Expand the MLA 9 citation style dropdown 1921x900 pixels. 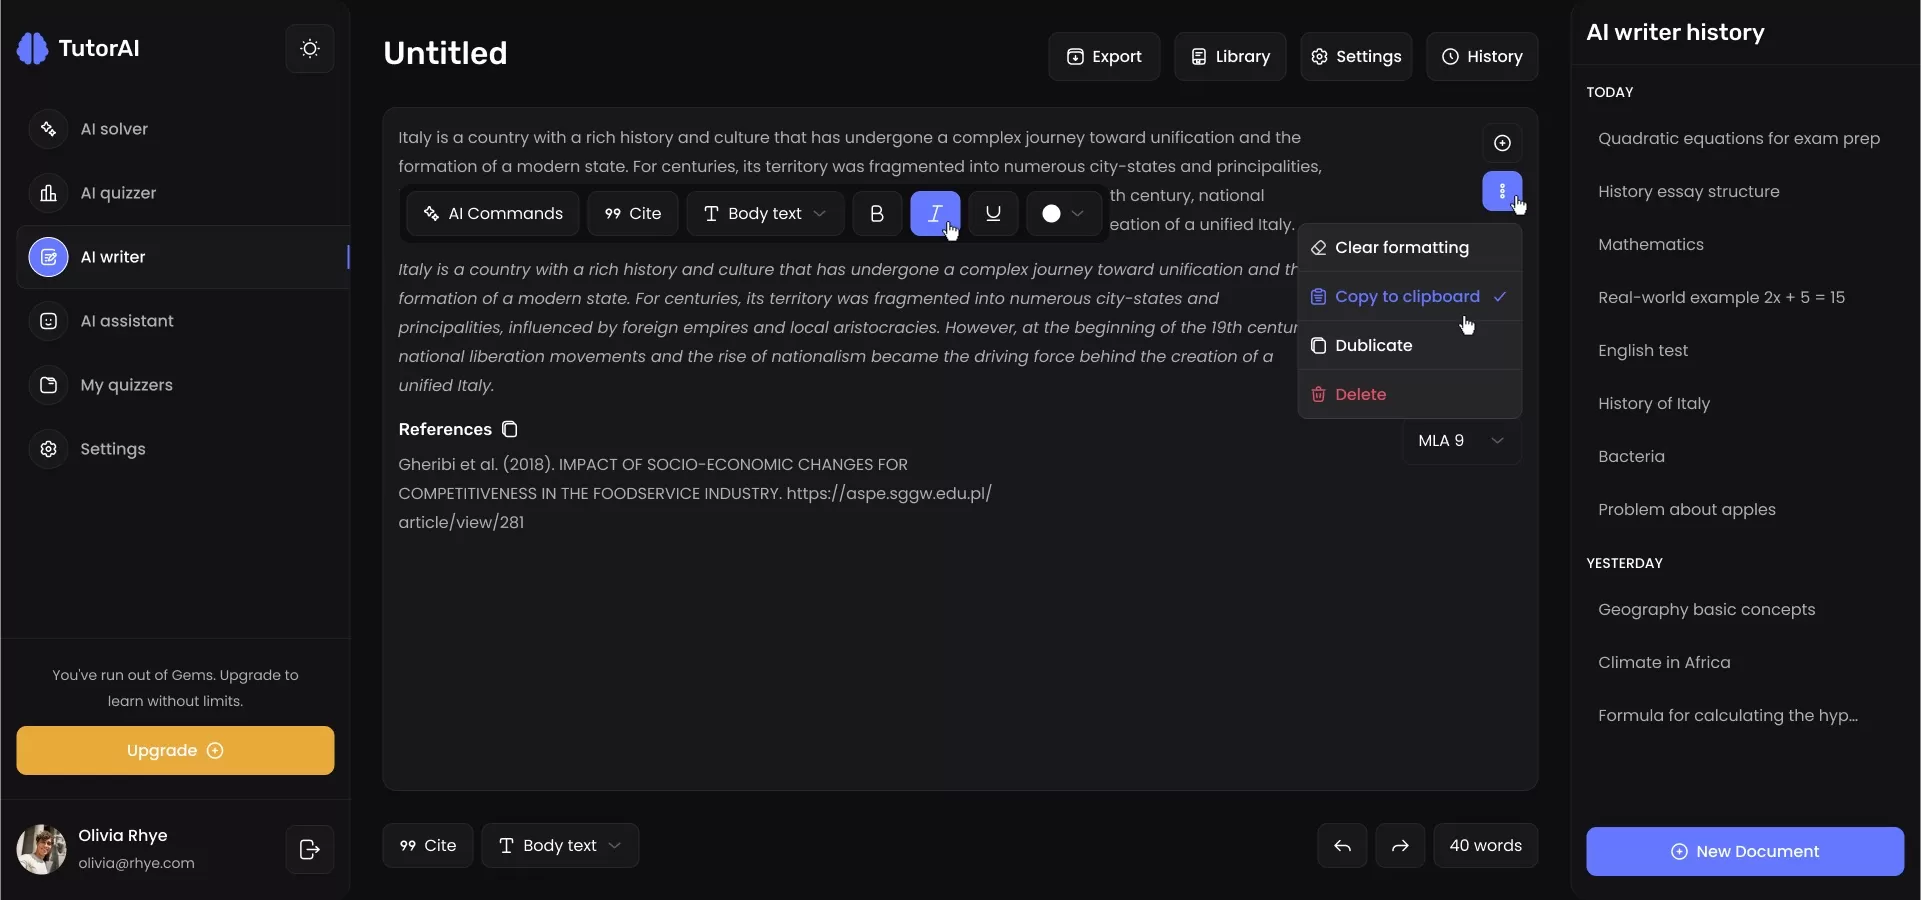pos(1461,441)
